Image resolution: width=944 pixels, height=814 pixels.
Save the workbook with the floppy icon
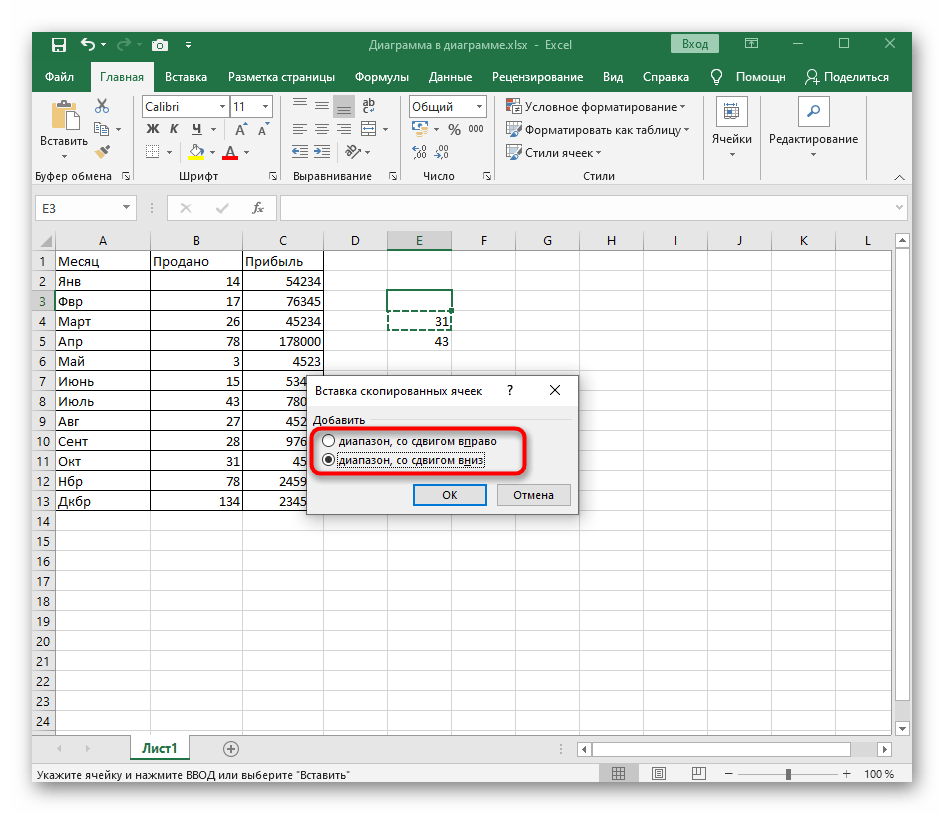[x=59, y=45]
